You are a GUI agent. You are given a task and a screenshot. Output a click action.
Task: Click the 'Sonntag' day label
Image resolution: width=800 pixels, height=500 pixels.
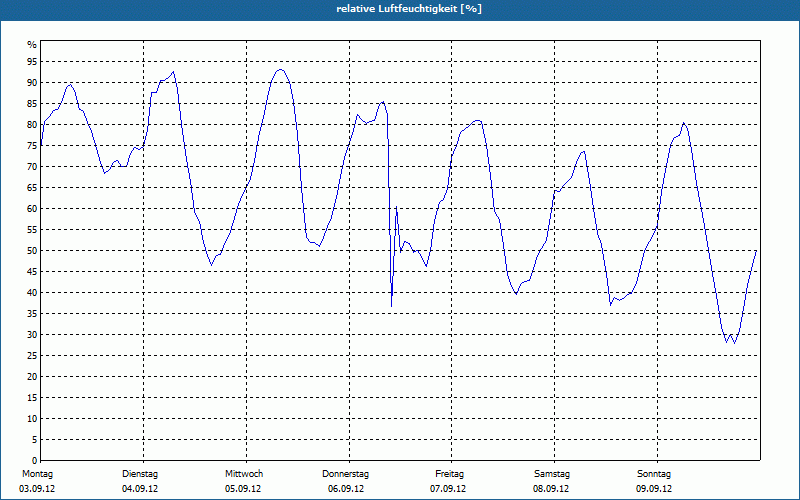[654, 474]
